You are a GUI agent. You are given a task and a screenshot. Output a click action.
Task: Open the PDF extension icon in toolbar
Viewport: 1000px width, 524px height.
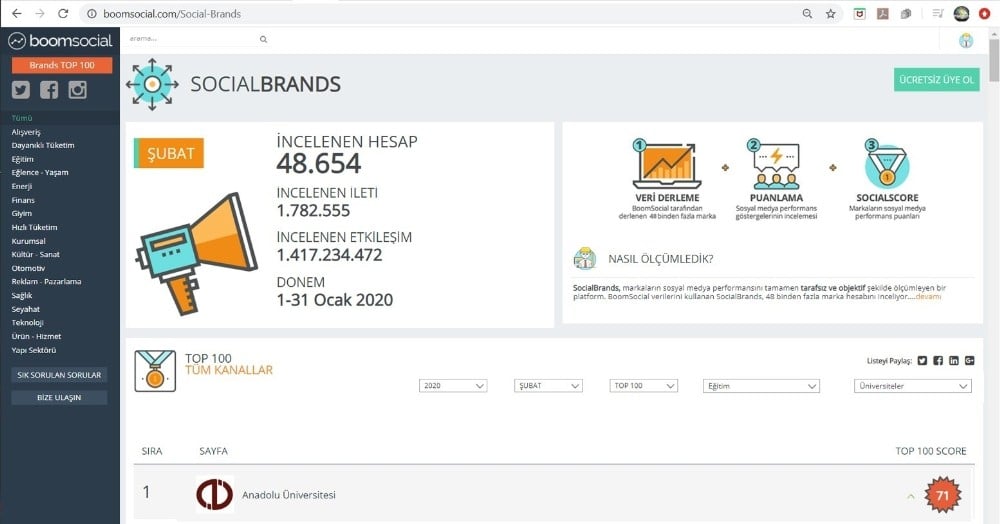click(883, 13)
